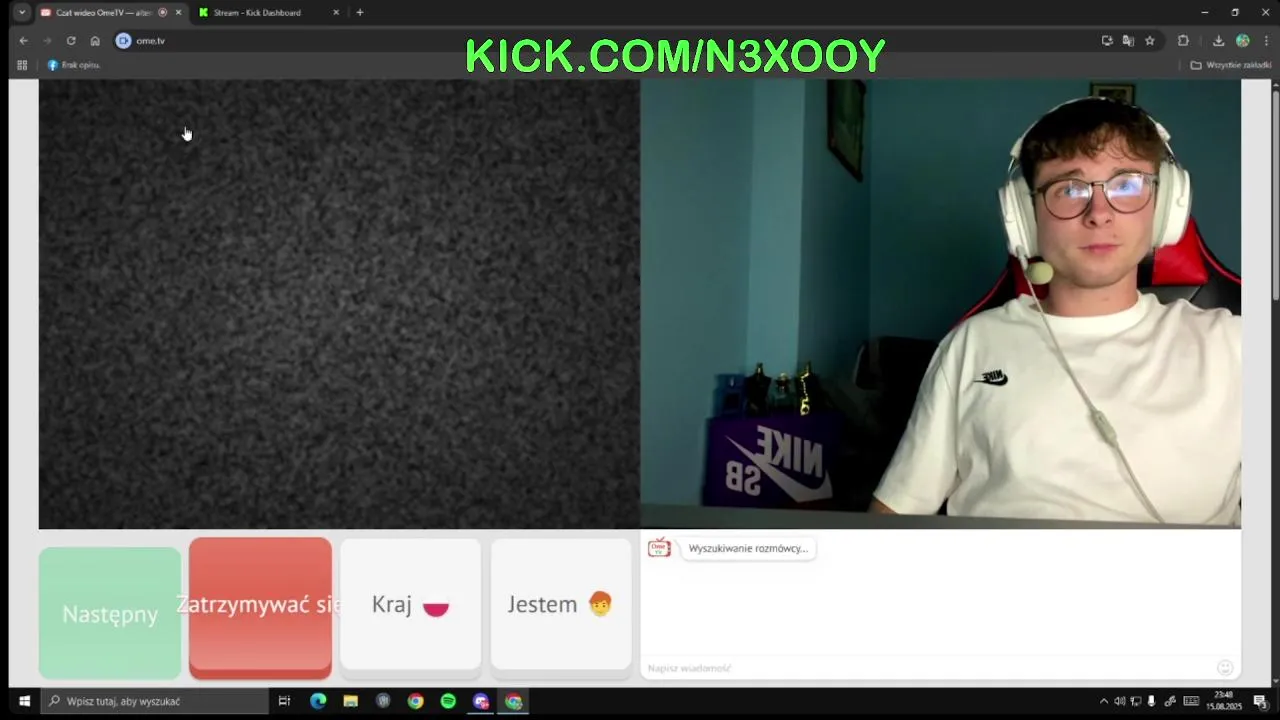Open the tab search dropdown

(22, 12)
